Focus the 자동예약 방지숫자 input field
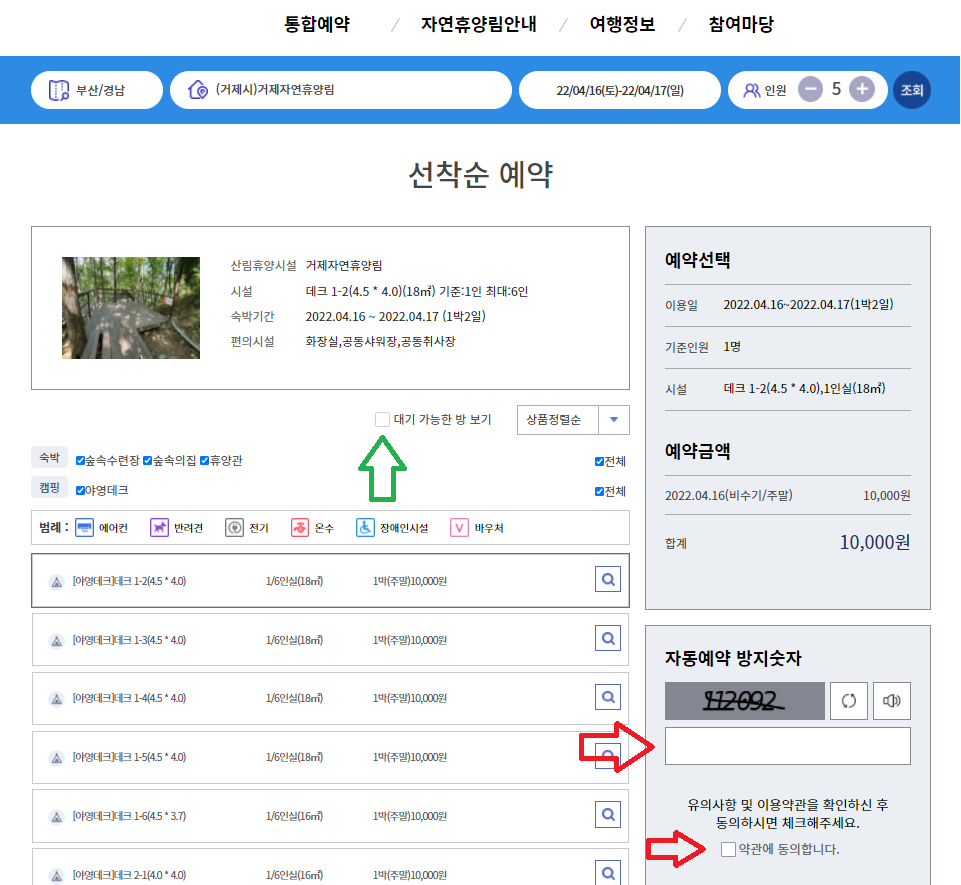Screen dimensions: 961x885 [x=788, y=746]
